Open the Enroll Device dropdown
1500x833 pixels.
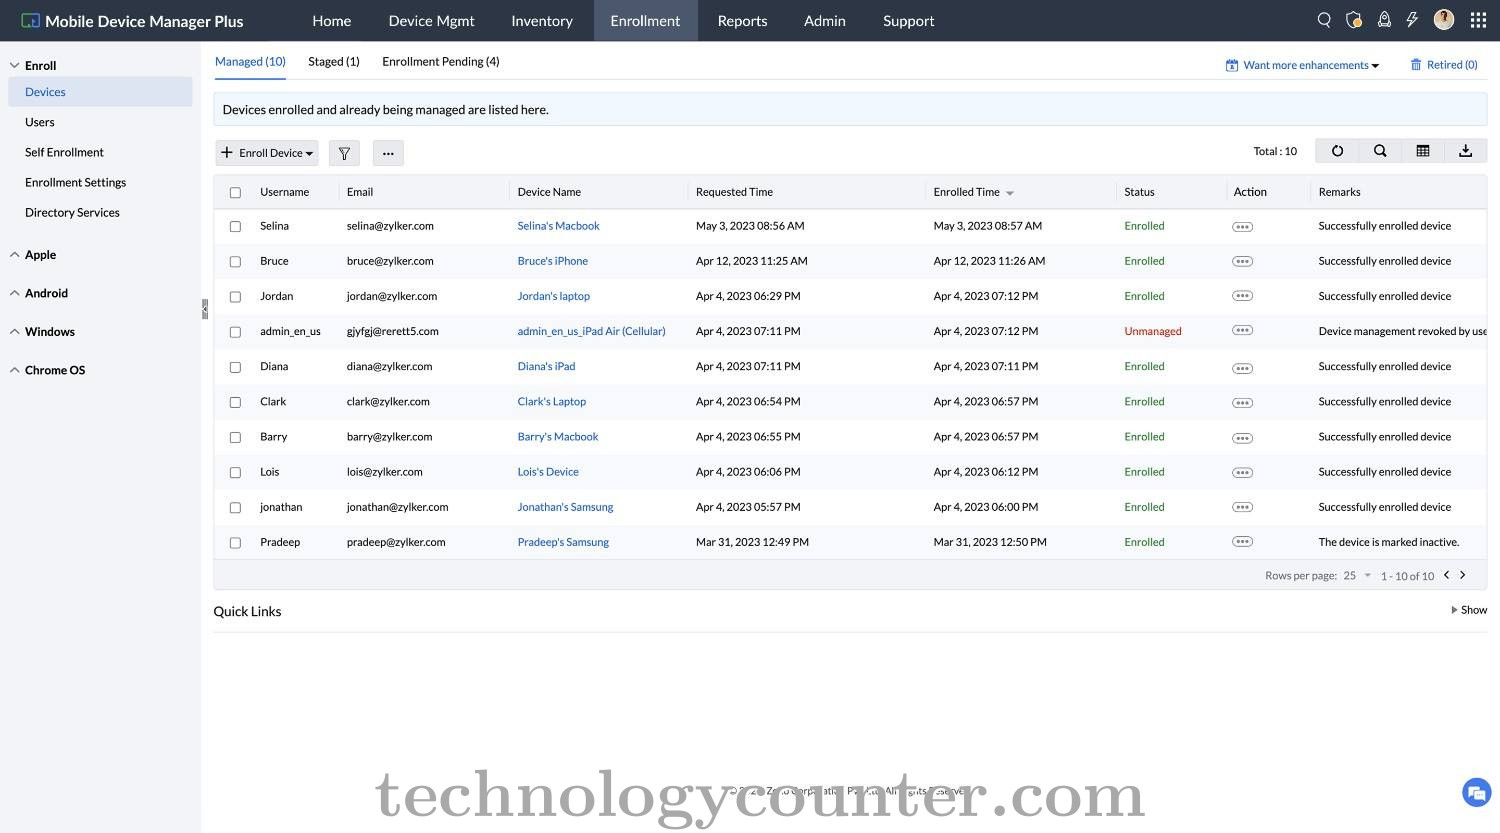click(267, 153)
